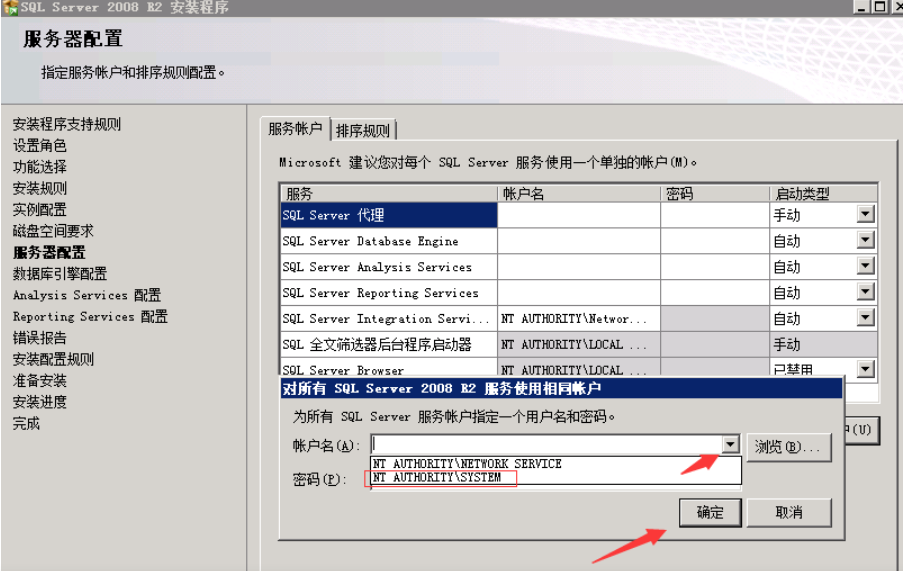This screenshot has height=571, width=903.
Task: Click 实例配置 in the sidebar
Action: (x=40, y=210)
